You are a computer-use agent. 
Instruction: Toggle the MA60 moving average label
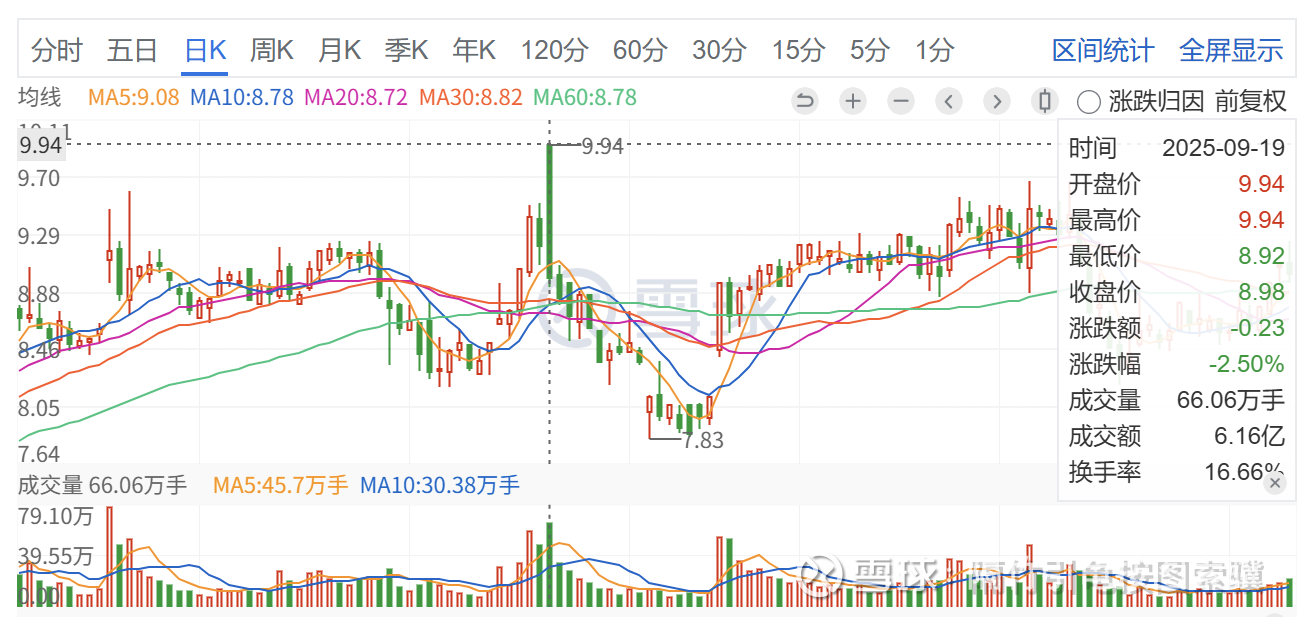click(585, 98)
